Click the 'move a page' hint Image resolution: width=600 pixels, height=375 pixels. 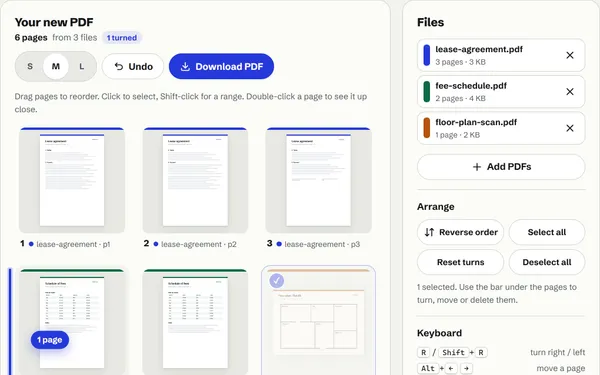coord(561,368)
